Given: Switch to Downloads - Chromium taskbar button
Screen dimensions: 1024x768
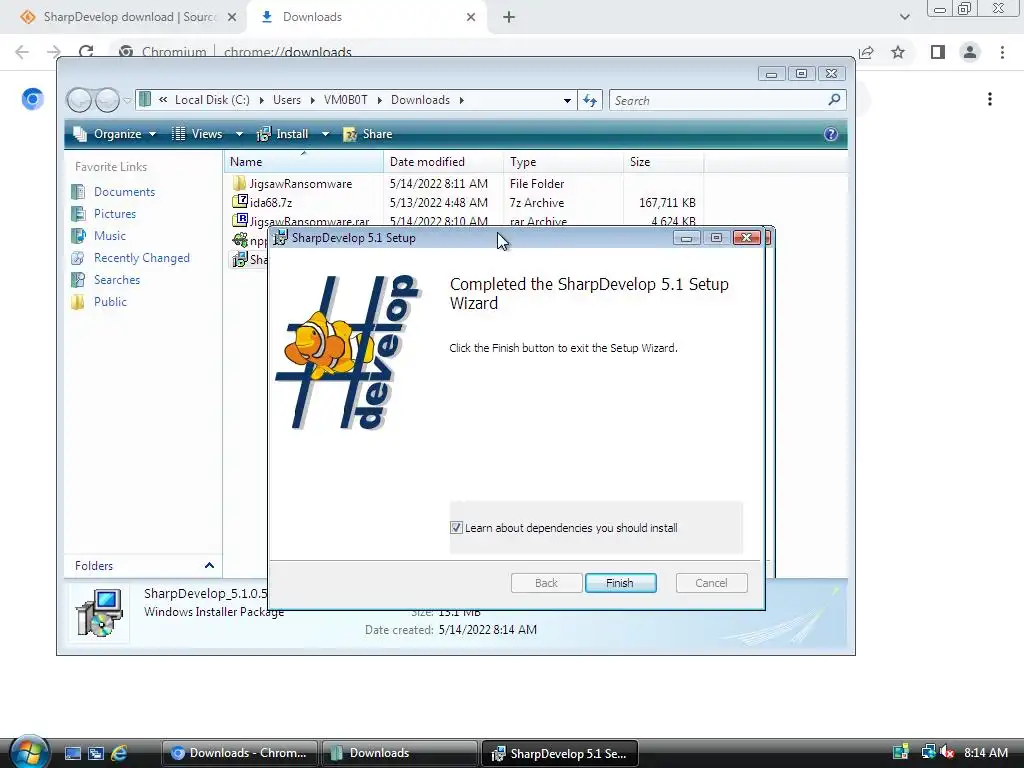Looking at the screenshot, I should pos(239,753).
